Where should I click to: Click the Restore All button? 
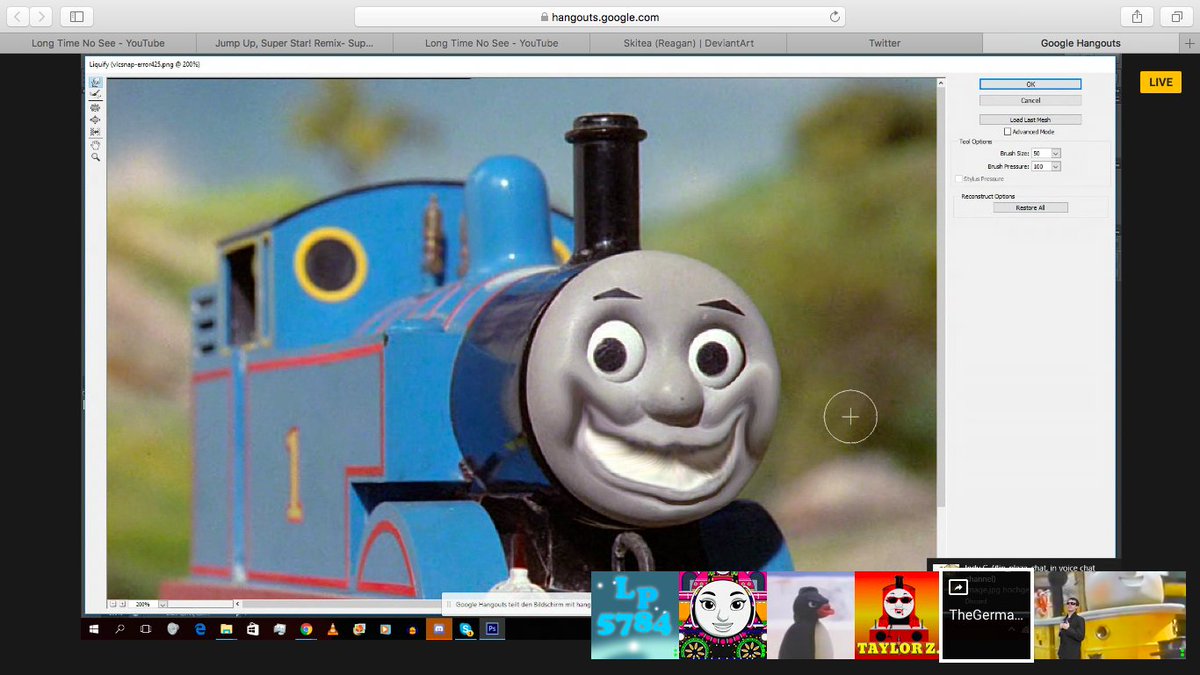coord(1030,207)
